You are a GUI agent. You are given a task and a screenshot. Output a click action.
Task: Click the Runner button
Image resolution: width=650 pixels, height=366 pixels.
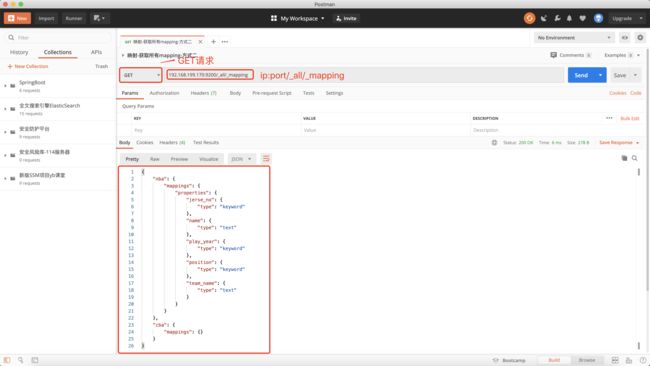74,18
